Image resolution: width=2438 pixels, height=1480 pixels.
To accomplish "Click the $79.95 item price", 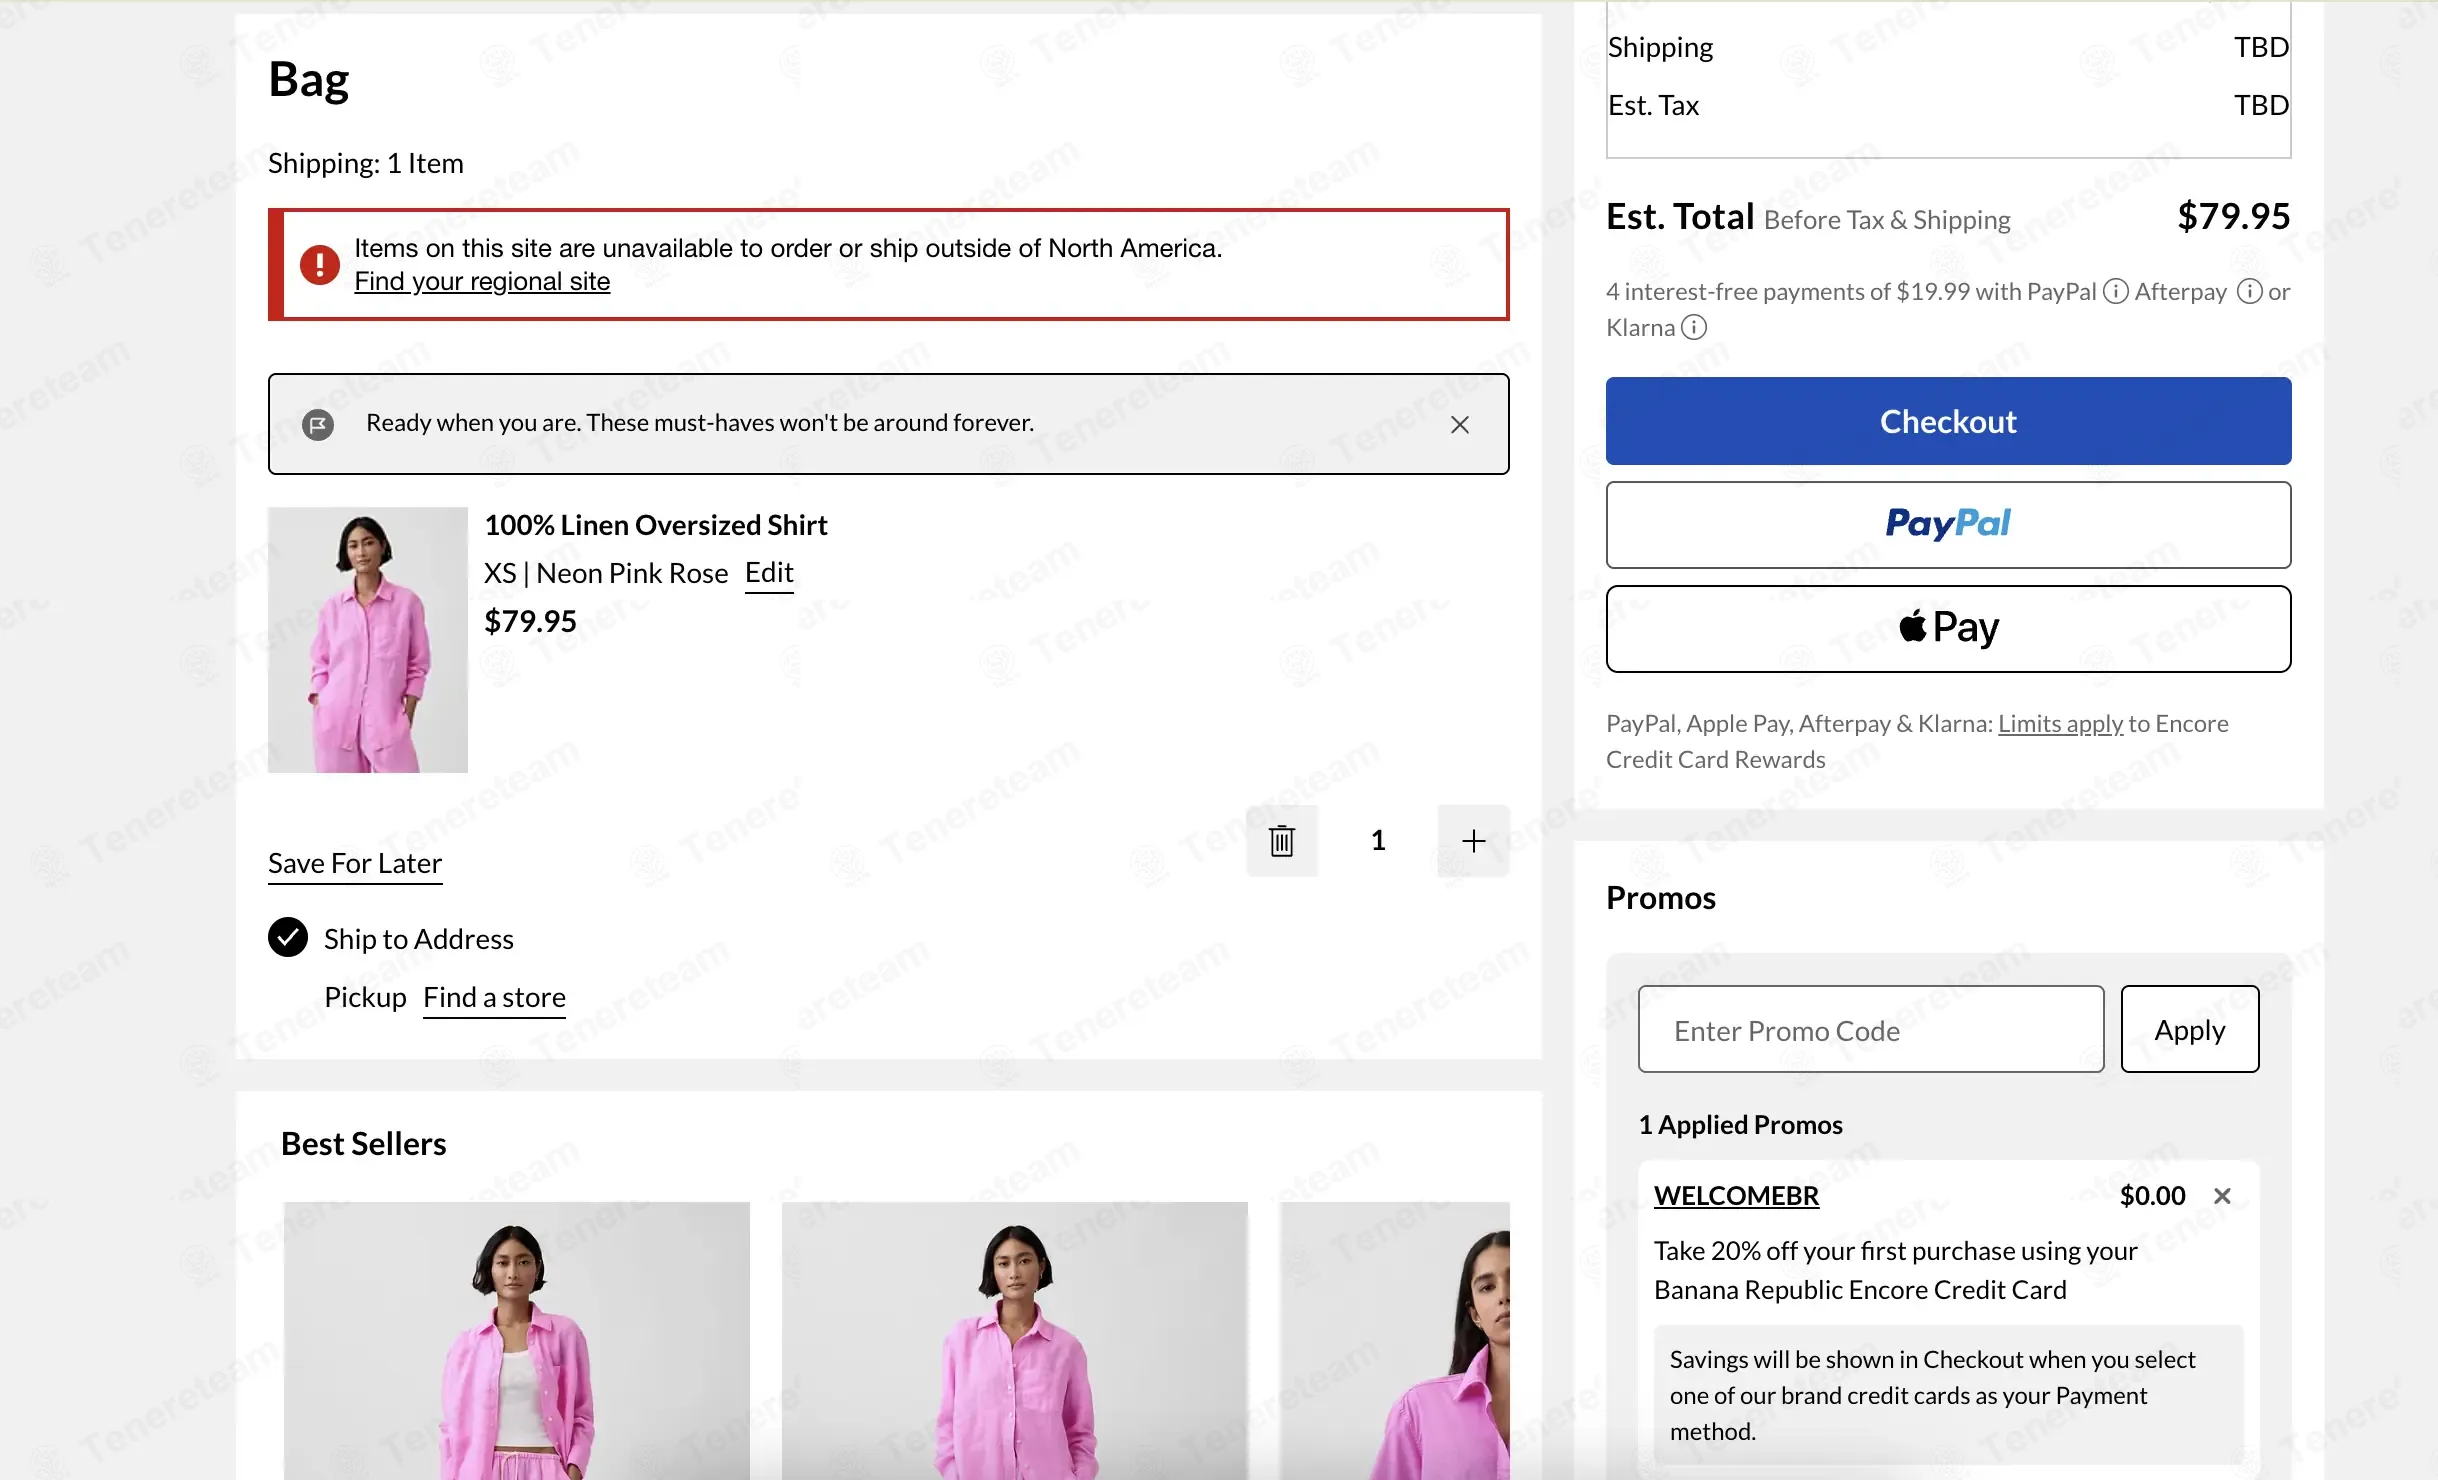I will coord(530,621).
